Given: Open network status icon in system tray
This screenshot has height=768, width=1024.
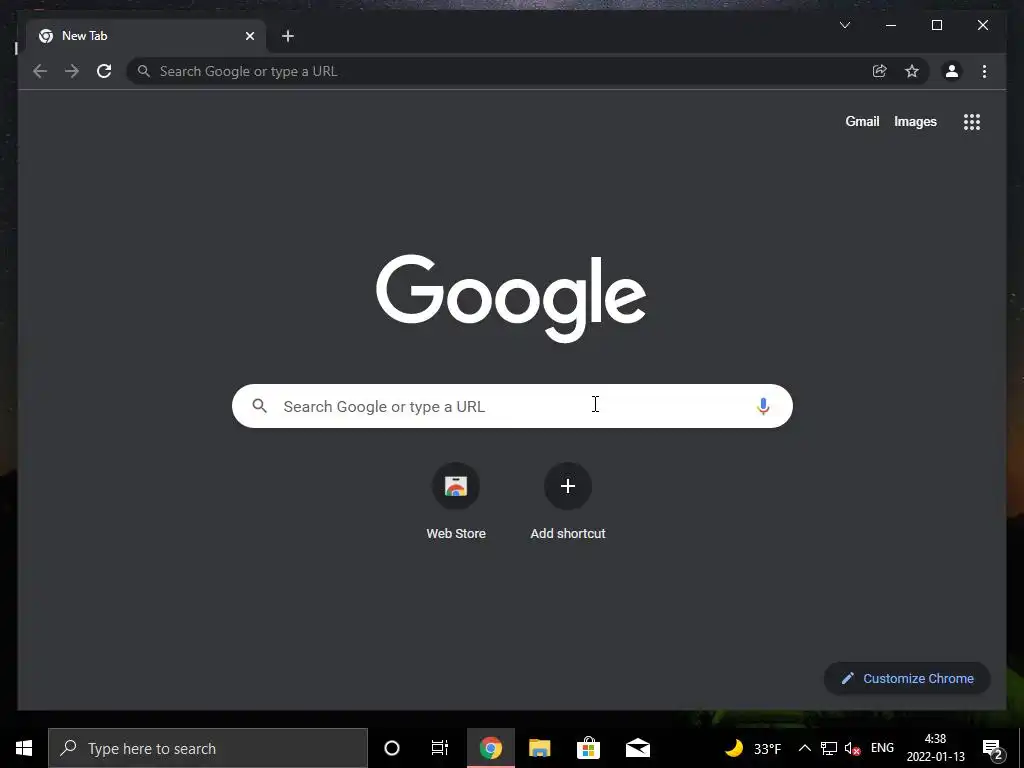Looking at the screenshot, I should [829, 748].
